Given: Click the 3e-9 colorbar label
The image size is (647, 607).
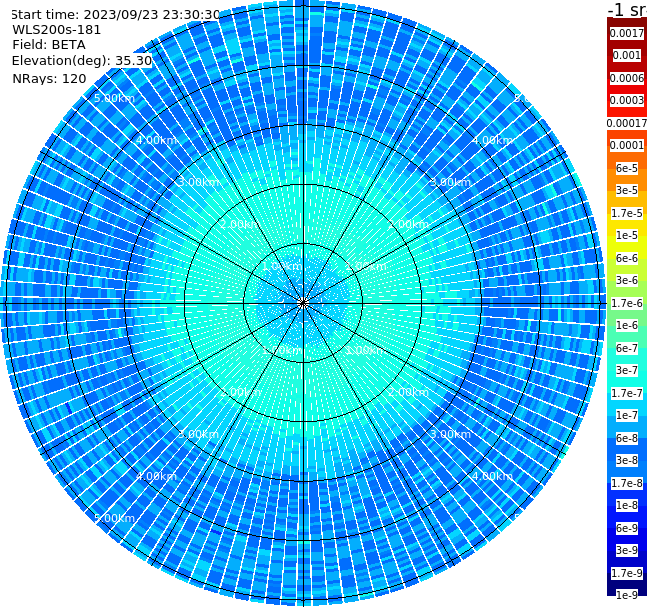Looking at the screenshot, I should click(x=627, y=550).
